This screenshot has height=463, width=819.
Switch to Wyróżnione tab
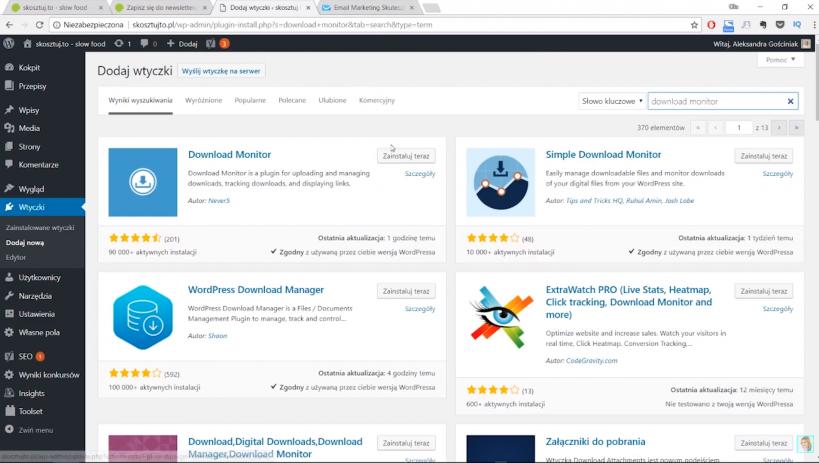[x=203, y=100]
